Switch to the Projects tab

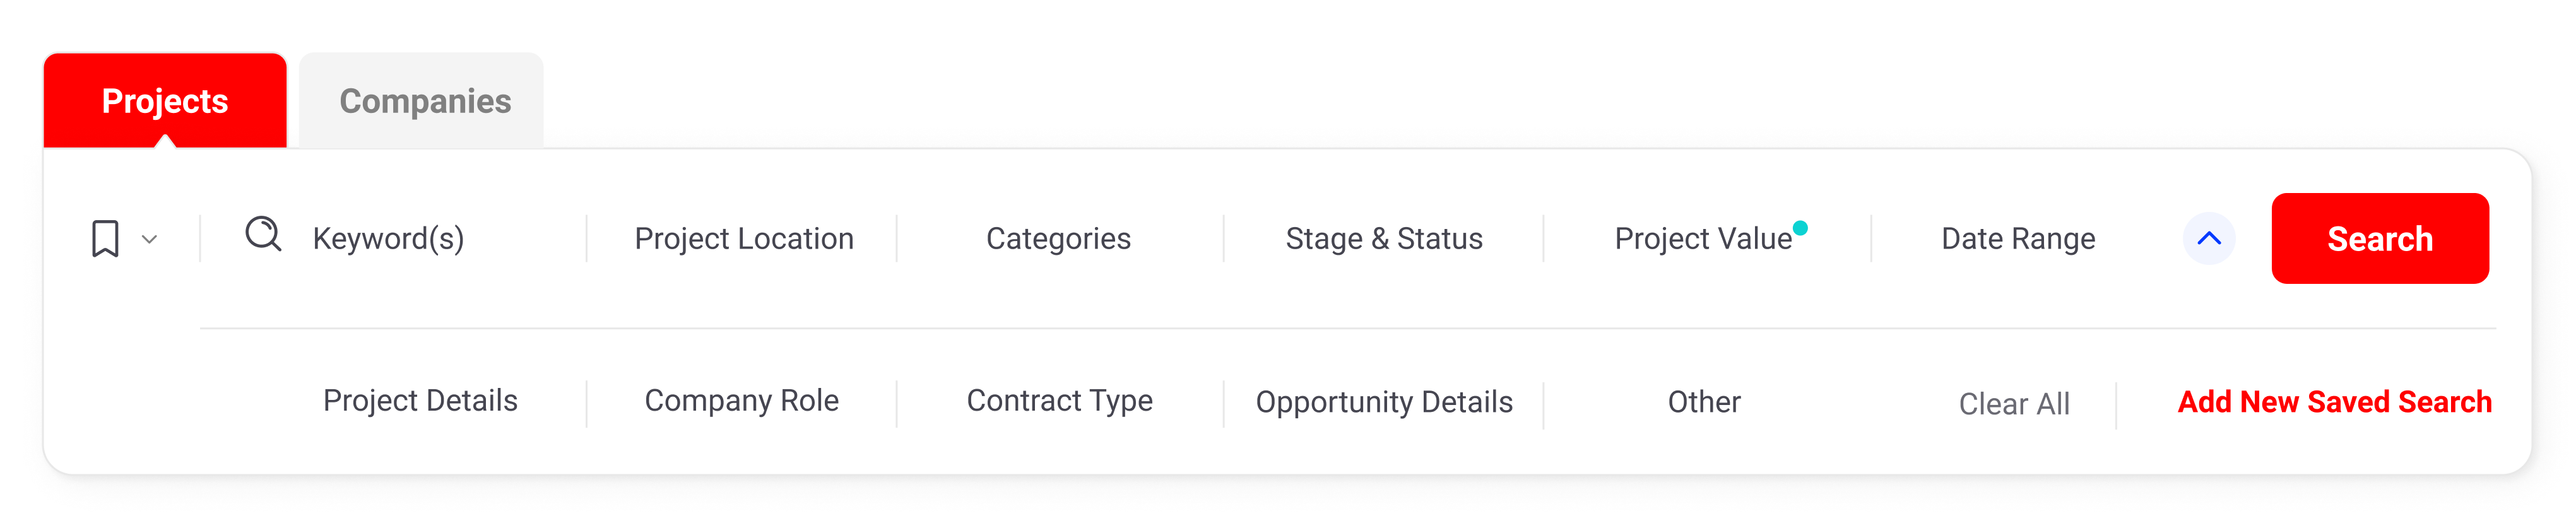click(x=165, y=101)
